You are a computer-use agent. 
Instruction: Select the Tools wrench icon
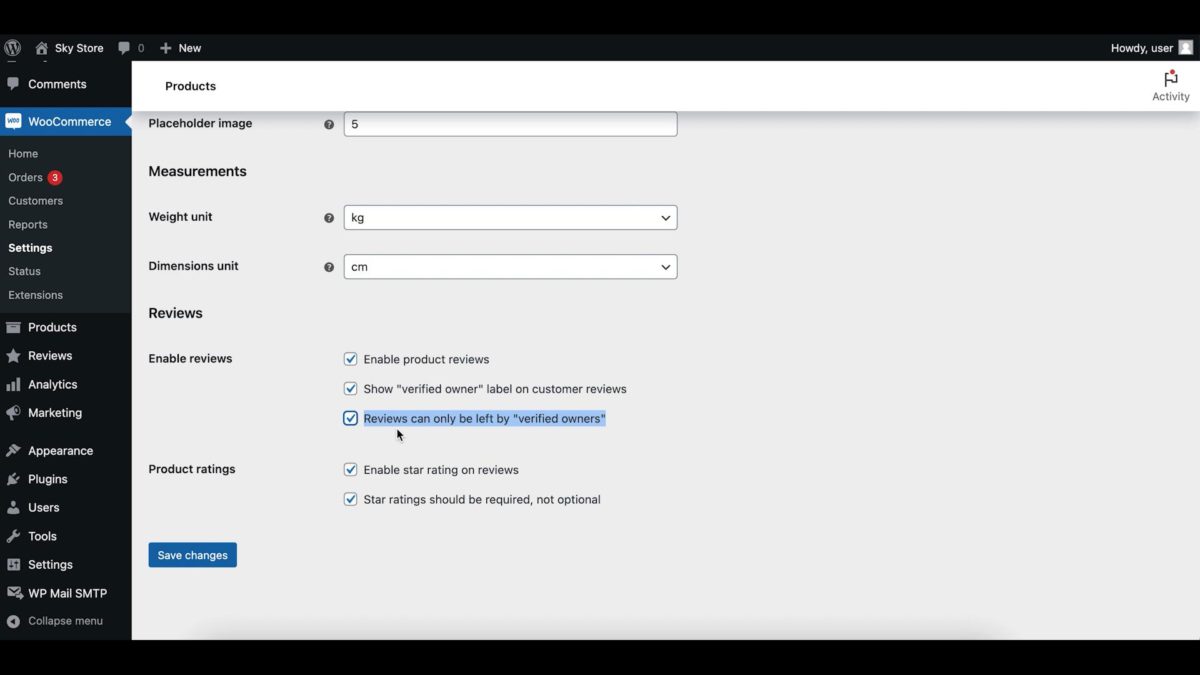pos(15,536)
